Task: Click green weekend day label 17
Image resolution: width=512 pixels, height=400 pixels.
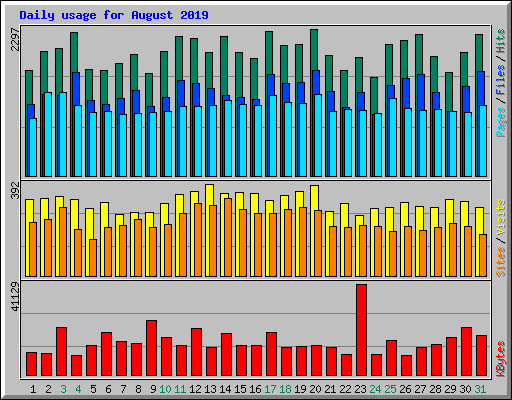Action: click(x=270, y=389)
